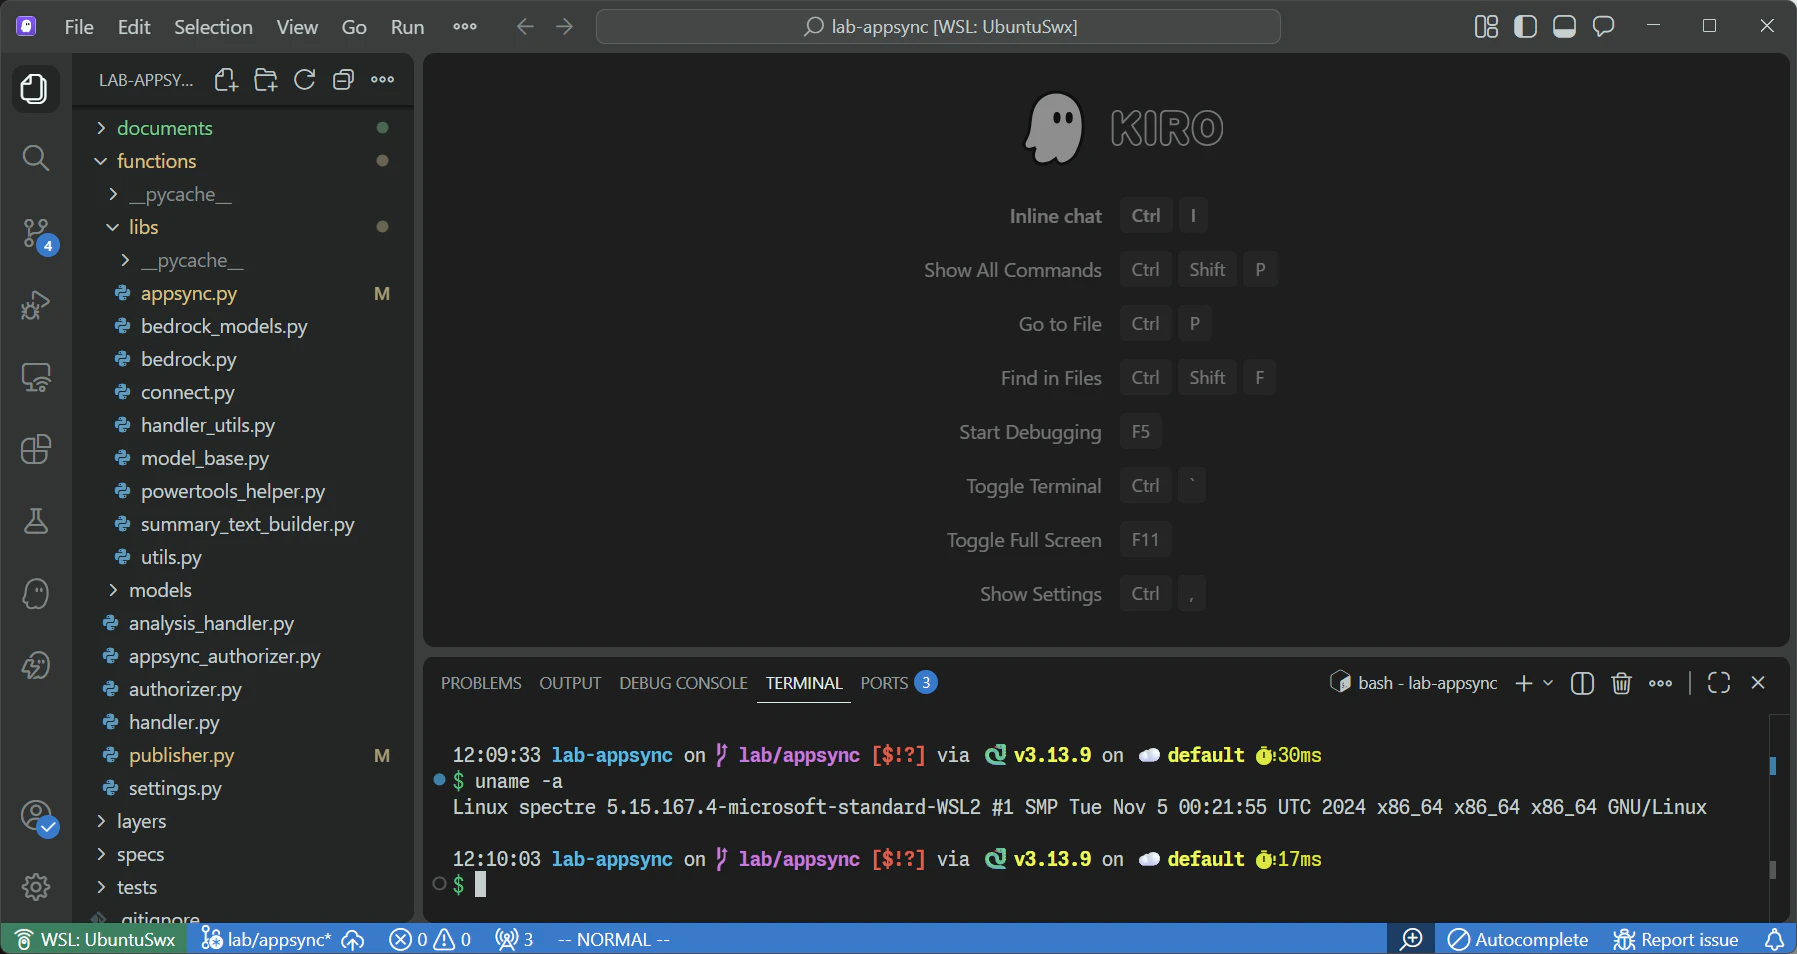
Task: Toggle the primary side bar visibility
Action: point(1525,27)
